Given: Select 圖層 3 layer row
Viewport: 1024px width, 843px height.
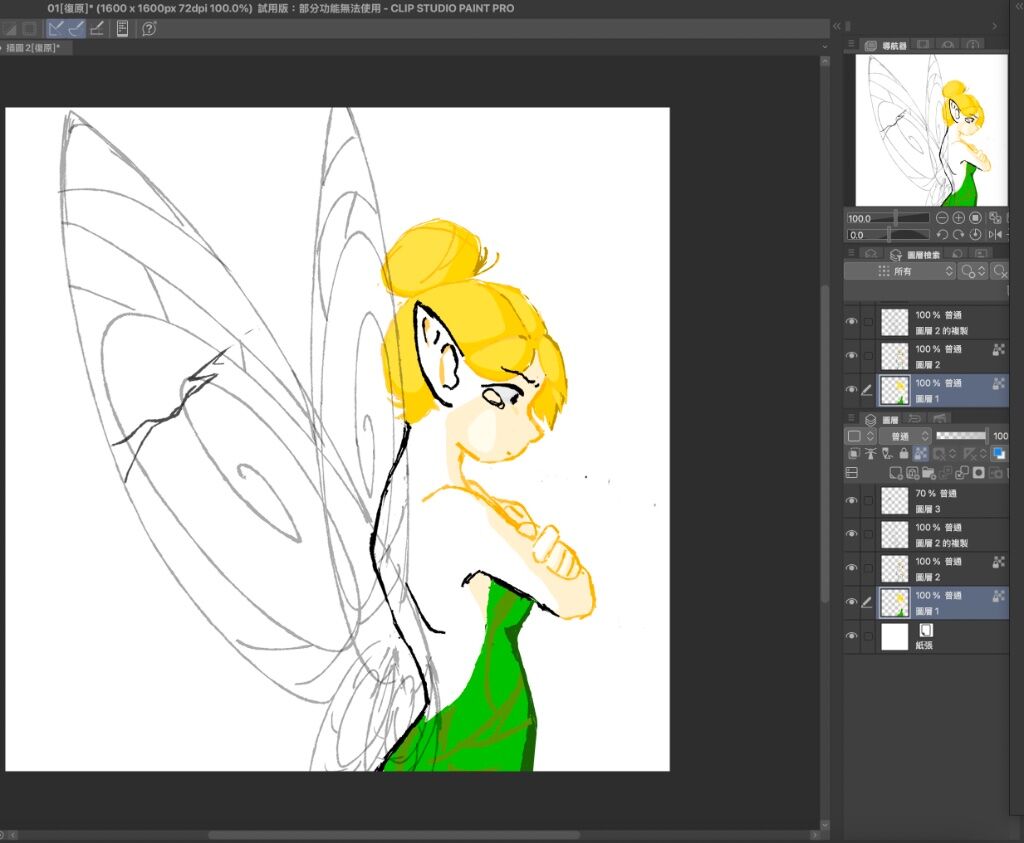Looking at the screenshot, I should [926, 501].
